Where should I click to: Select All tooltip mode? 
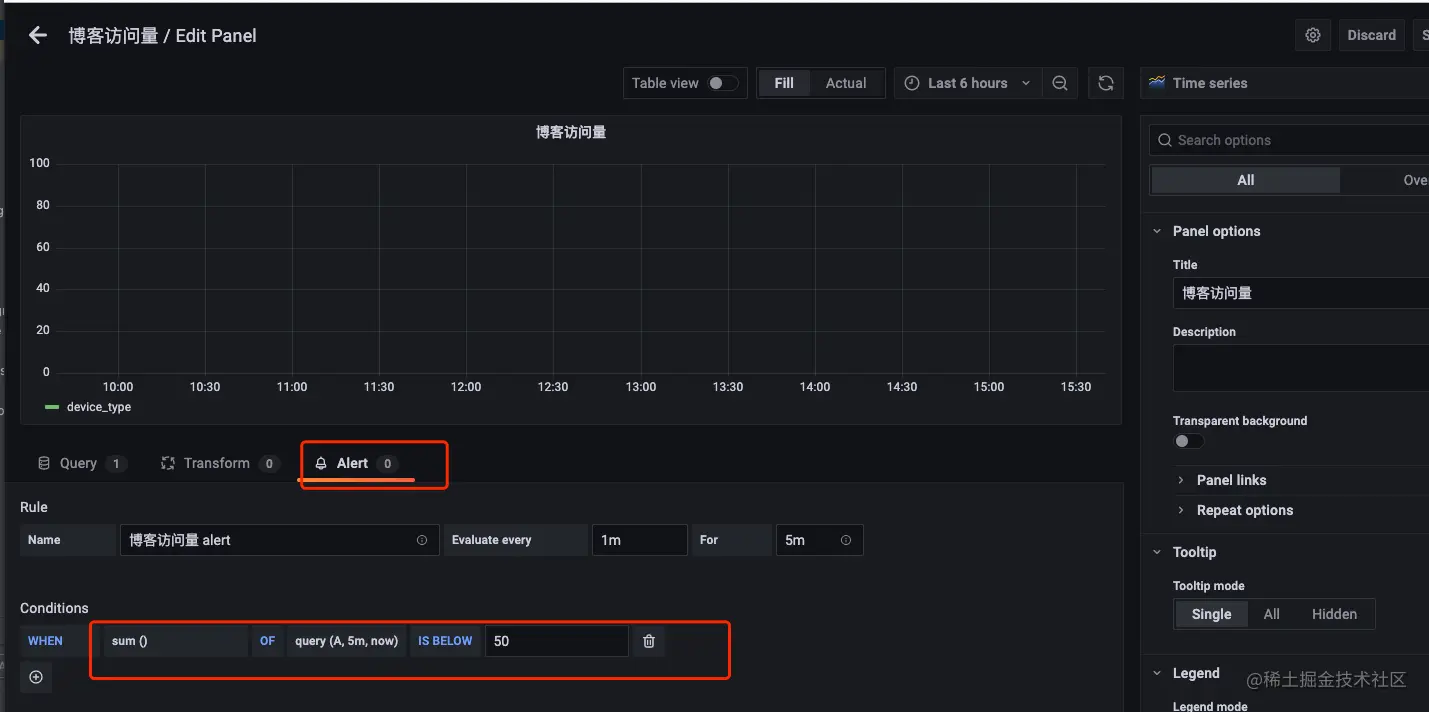point(1271,614)
